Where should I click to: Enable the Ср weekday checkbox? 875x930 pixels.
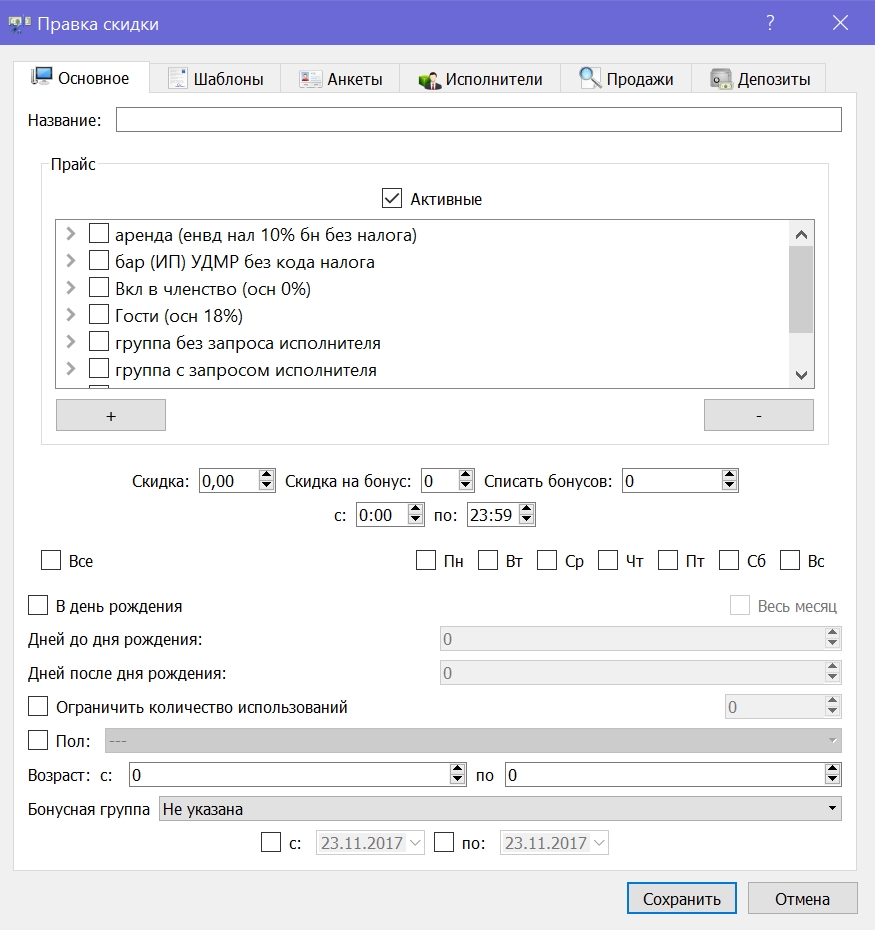coord(547,560)
